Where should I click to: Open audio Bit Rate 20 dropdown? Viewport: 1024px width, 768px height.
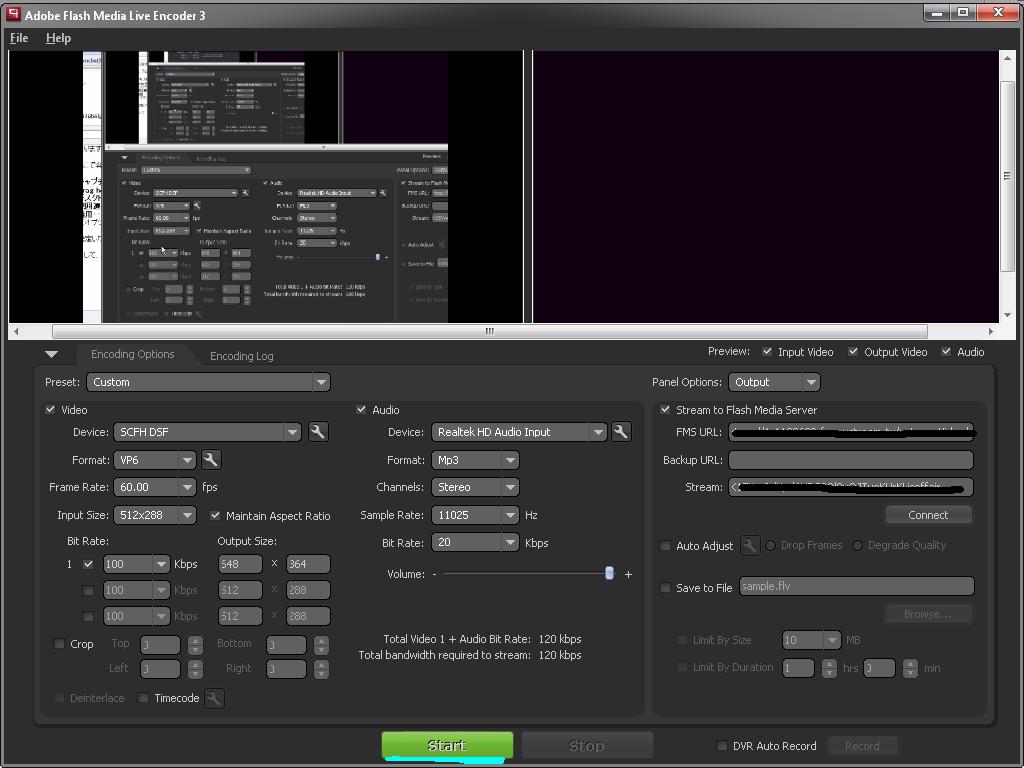pyautogui.click(x=475, y=543)
